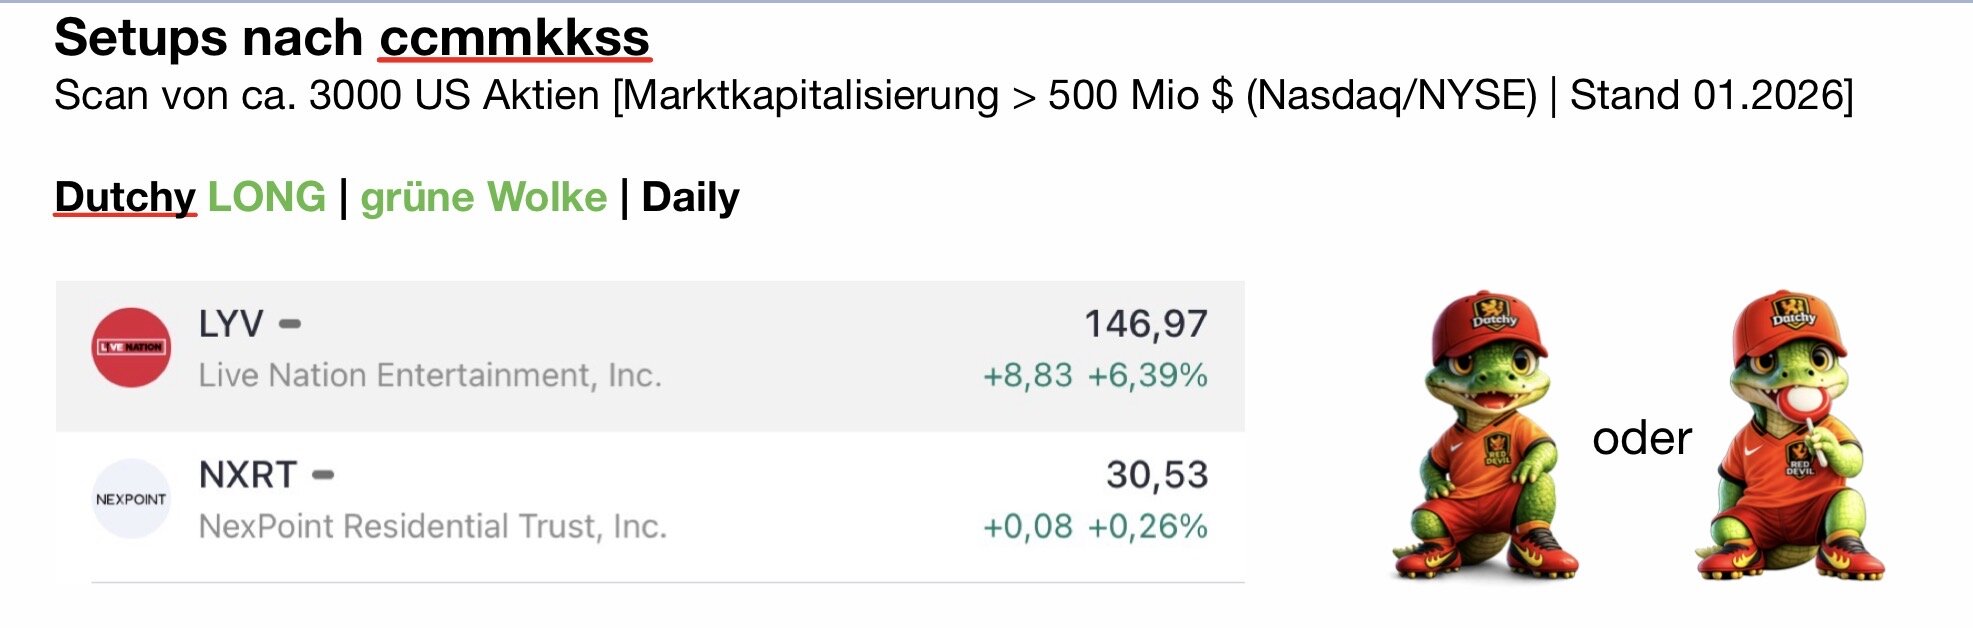Click the Live Nation red logo icon
The width and height of the screenshot is (1973, 628).
[x=131, y=347]
